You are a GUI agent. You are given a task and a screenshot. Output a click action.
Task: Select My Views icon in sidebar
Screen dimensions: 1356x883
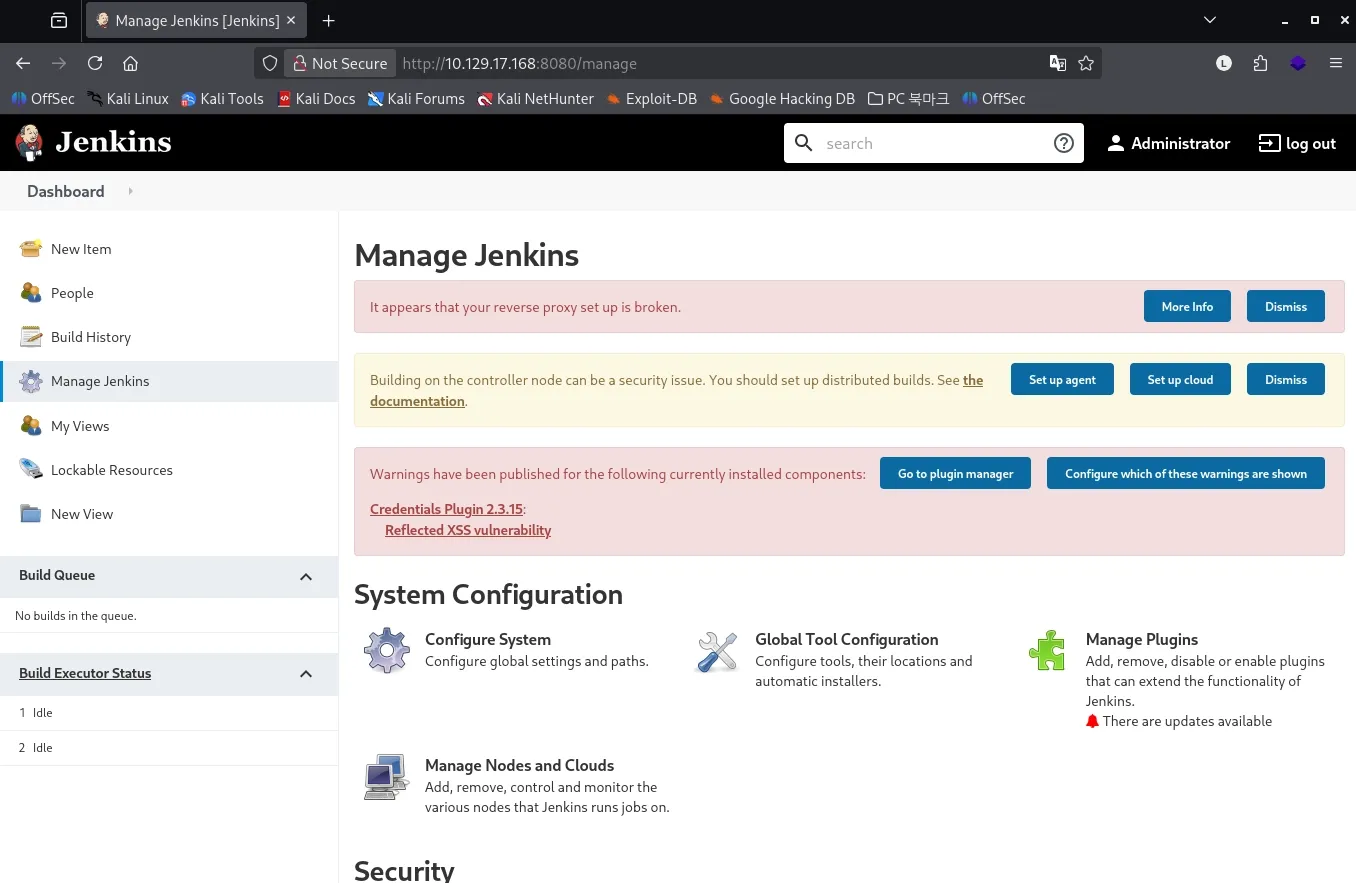pyautogui.click(x=31, y=426)
